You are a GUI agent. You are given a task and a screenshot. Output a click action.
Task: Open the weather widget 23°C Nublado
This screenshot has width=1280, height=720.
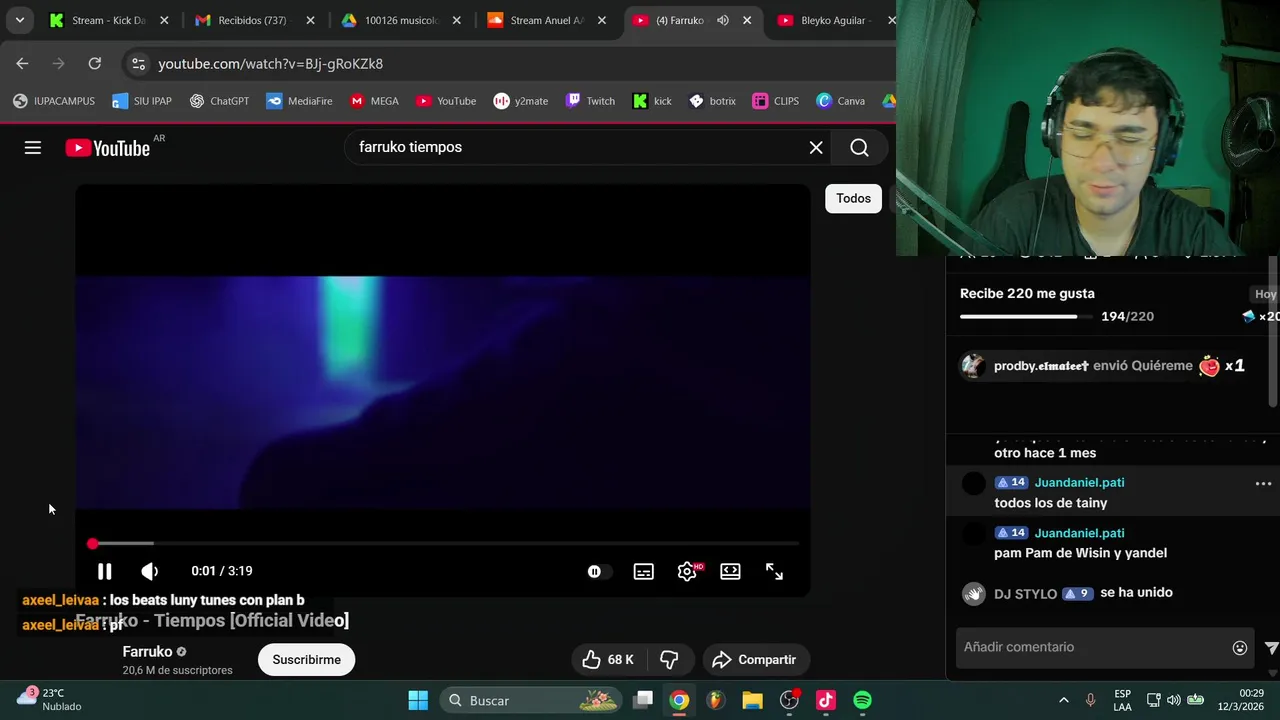pos(50,699)
